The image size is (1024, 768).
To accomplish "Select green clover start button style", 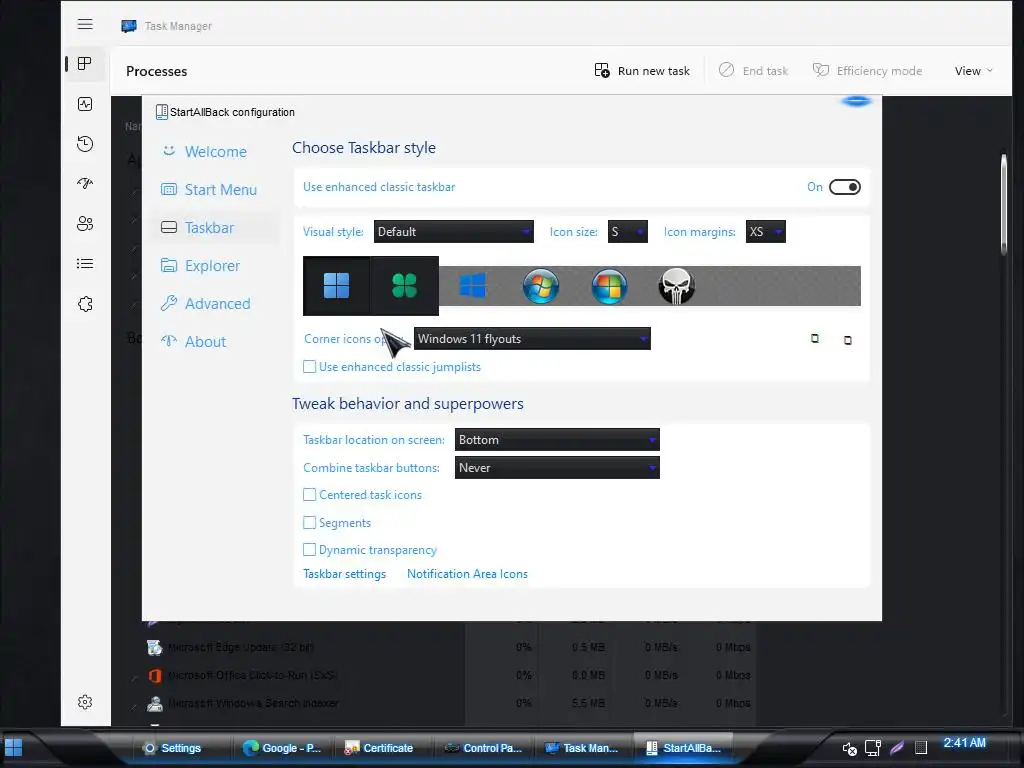I will [x=404, y=285].
